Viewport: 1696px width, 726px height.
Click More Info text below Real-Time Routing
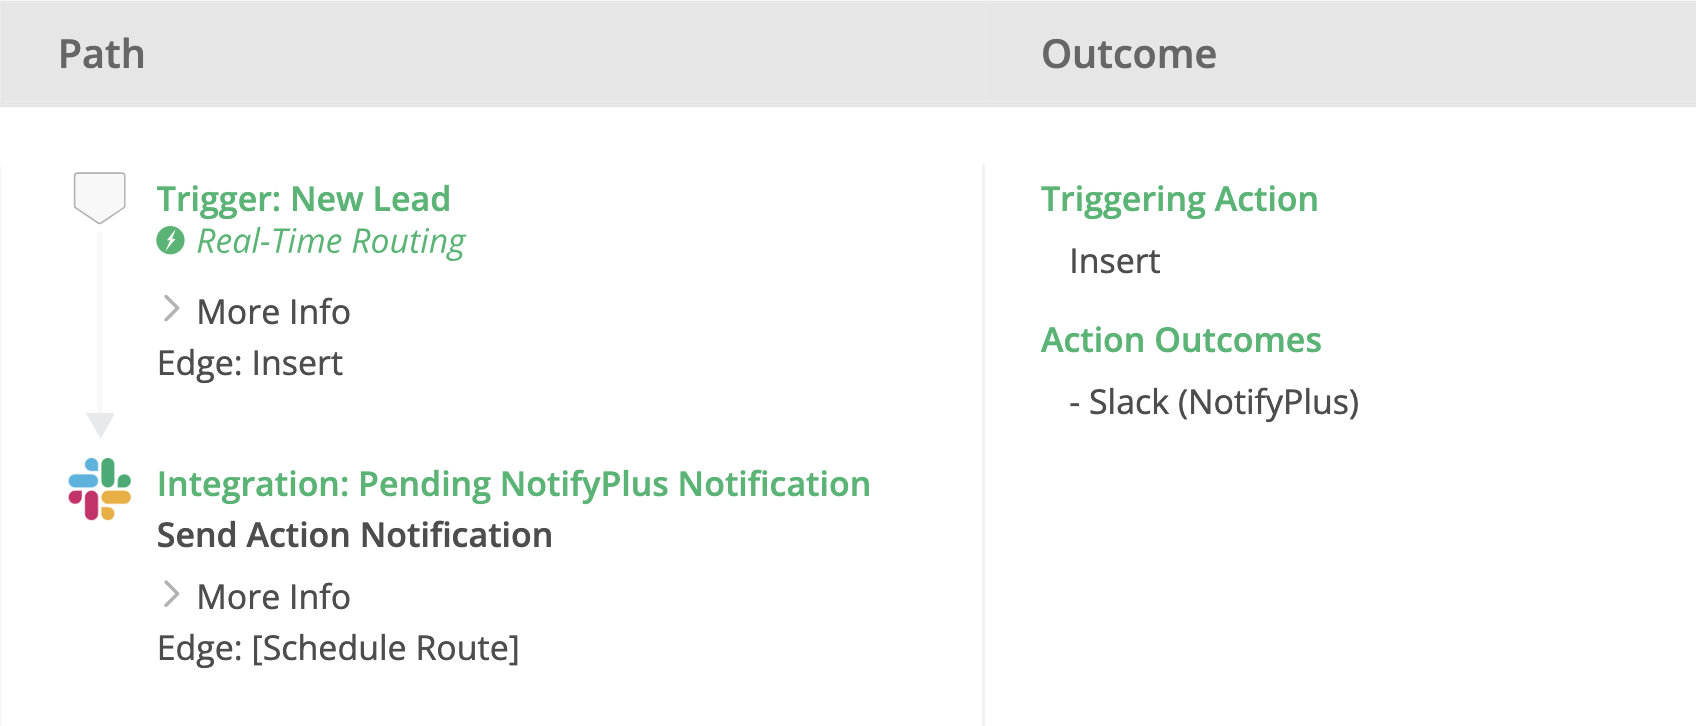pos(273,312)
